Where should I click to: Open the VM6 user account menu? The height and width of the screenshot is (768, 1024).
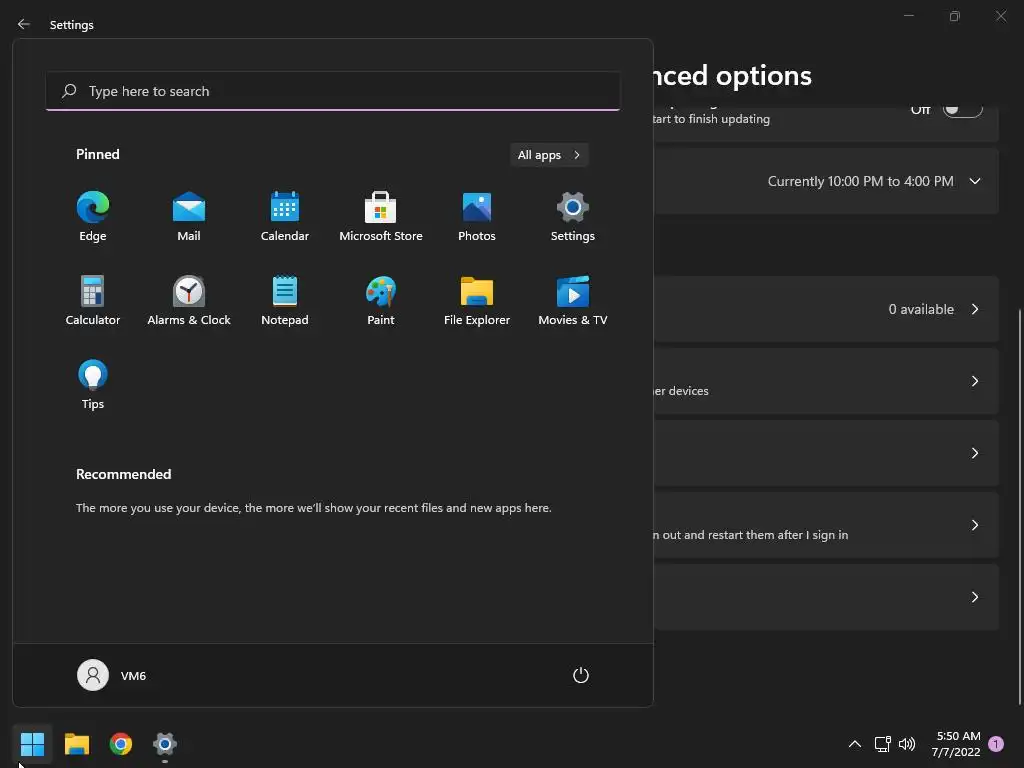pyautogui.click(x=112, y=675)
